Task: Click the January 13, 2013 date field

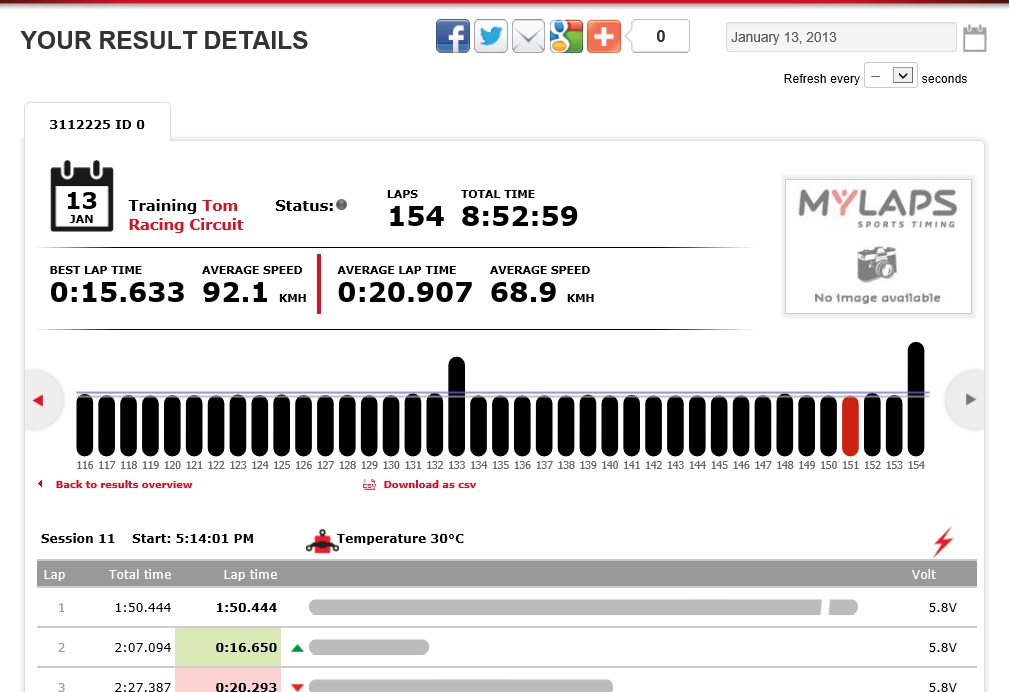Action: pyautogui.click(x=840, y=38)
